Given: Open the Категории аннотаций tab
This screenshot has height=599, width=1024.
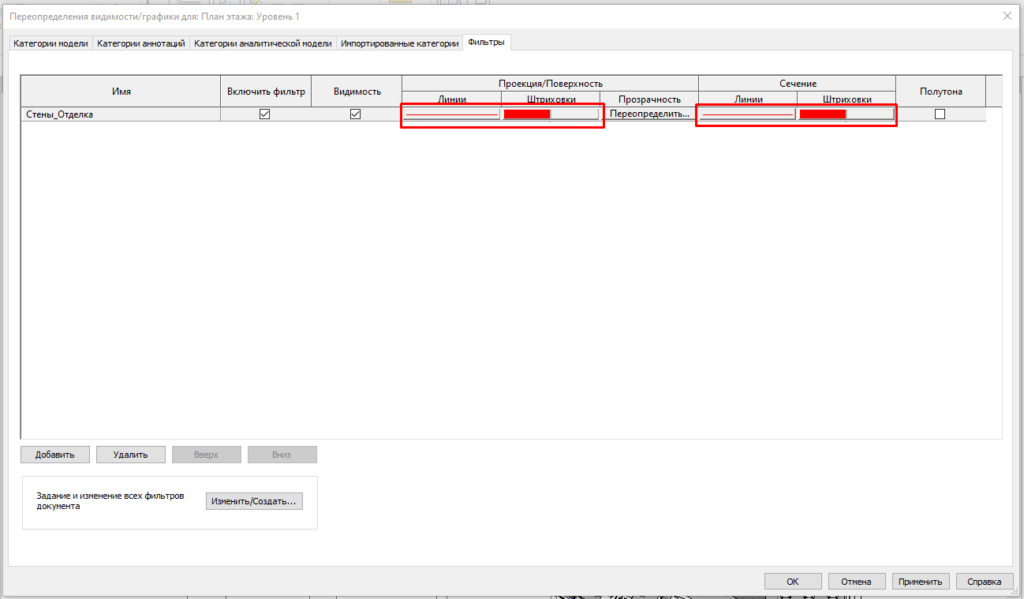Looking at the screenshot, I should (141, 44).
